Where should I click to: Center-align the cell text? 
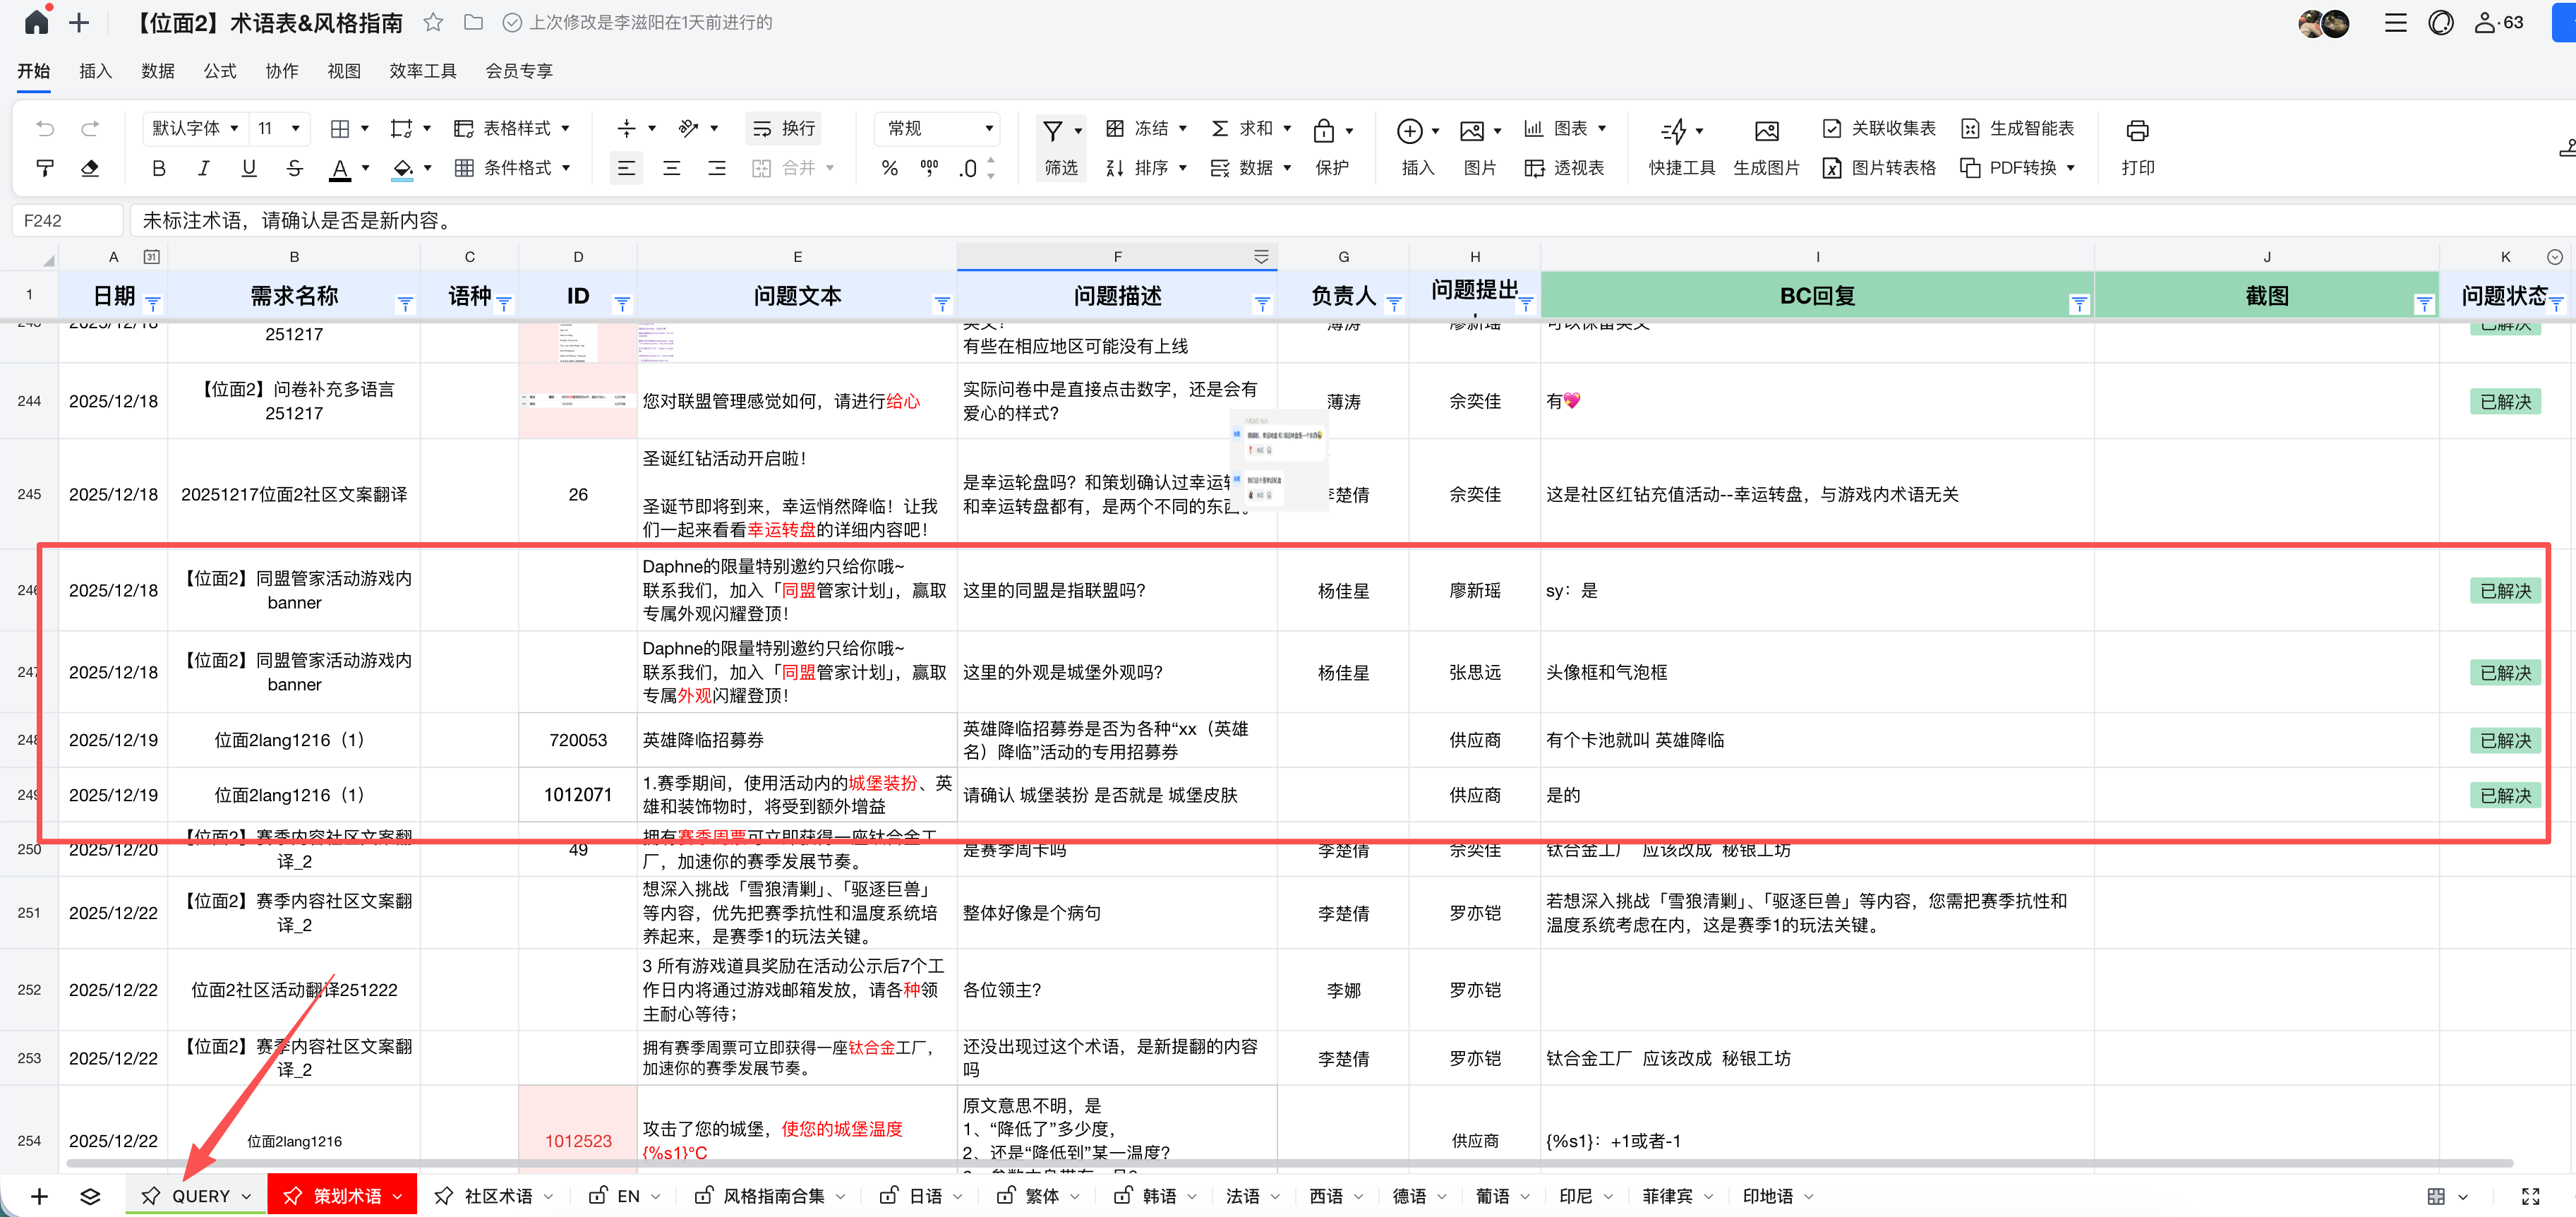point(672,168)
